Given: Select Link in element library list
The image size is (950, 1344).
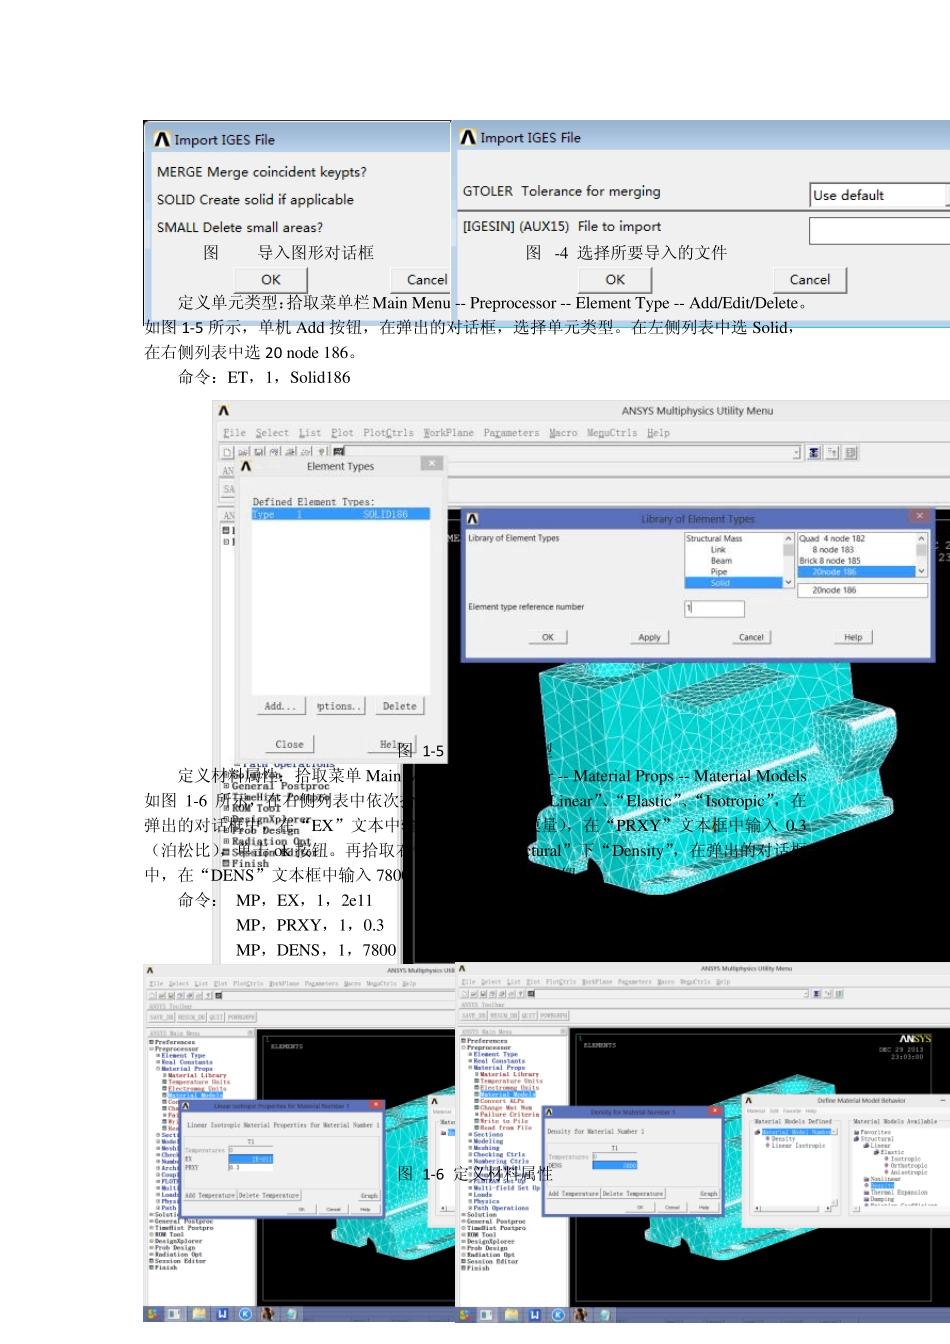Looking at the screenshot, I should 718,550.
